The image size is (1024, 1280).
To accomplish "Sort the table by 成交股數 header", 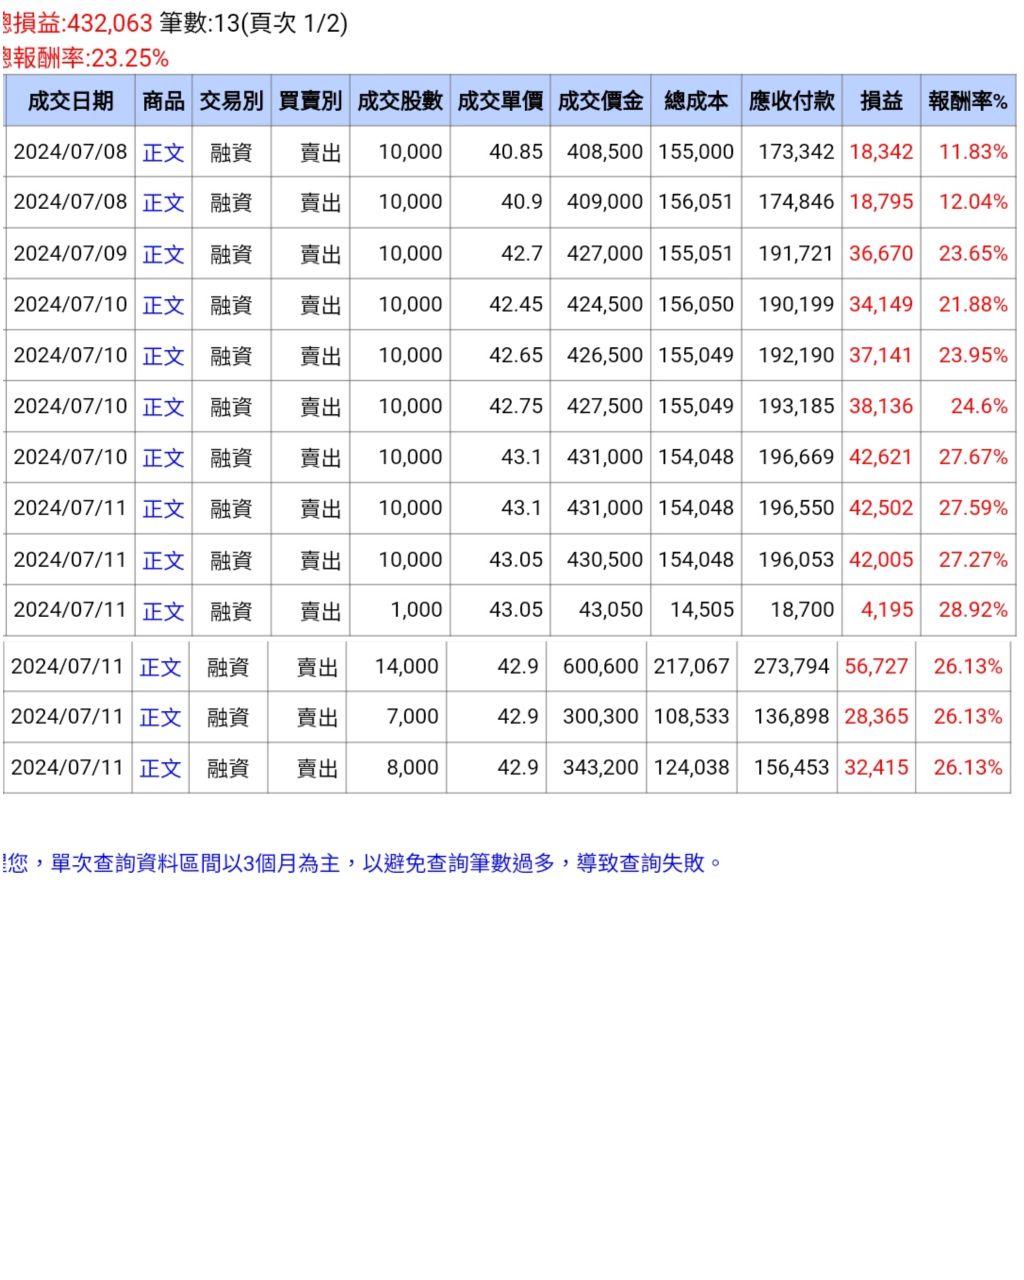I will 399,100.
